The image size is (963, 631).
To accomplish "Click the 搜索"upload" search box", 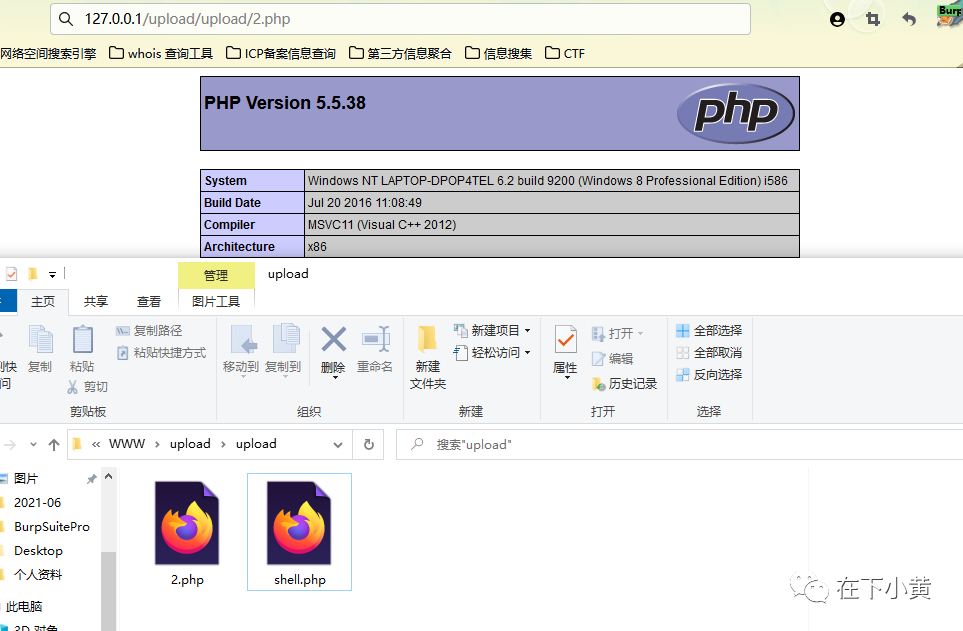I will point(679,445).
